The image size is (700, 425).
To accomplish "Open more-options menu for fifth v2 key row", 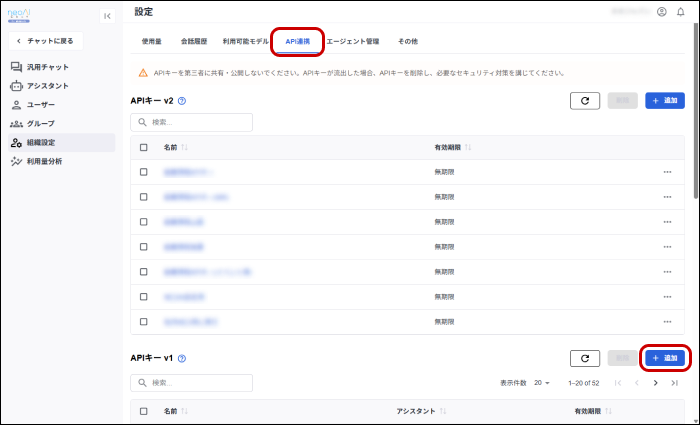I will pos(667,272).
